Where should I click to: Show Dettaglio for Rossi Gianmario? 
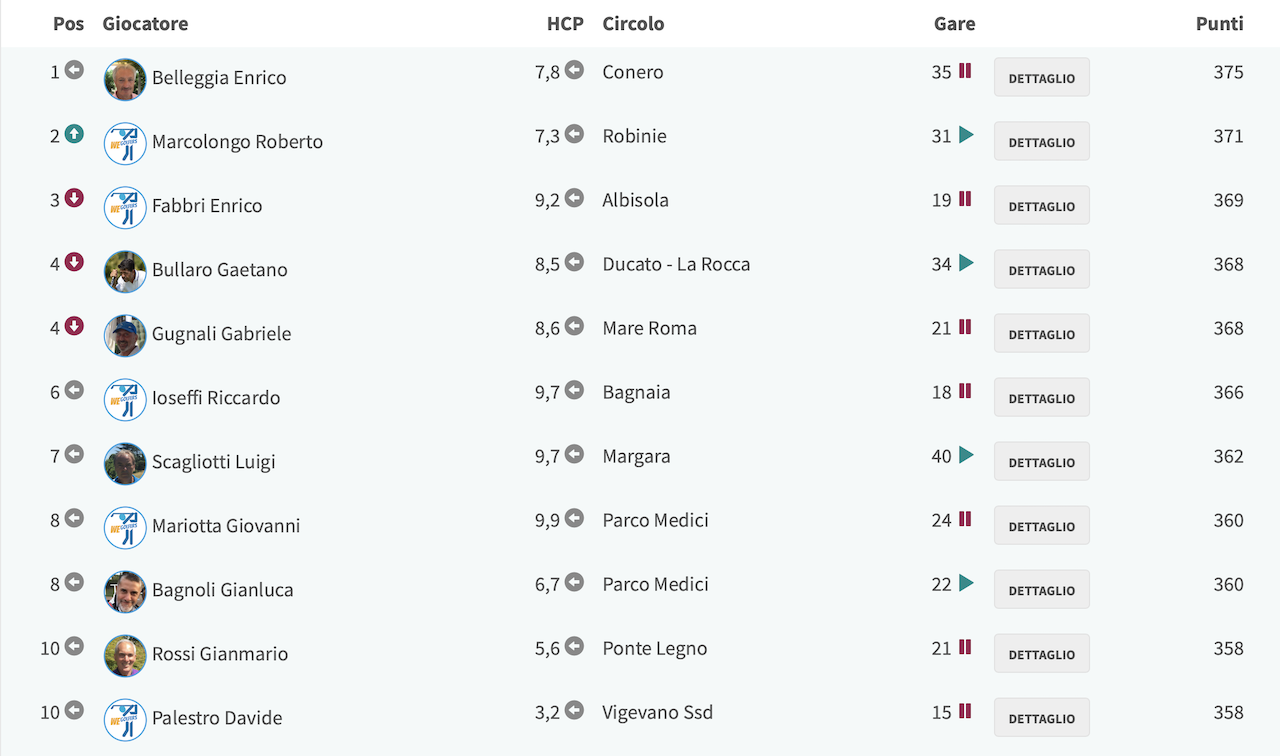coord(1042,653)
